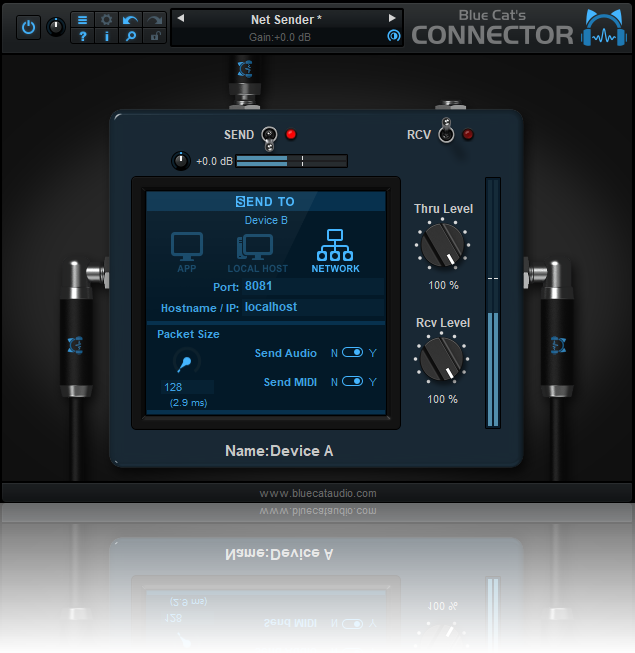Click the send level meter bar
The image size is (635, 653).
click(x=291, y=161)
